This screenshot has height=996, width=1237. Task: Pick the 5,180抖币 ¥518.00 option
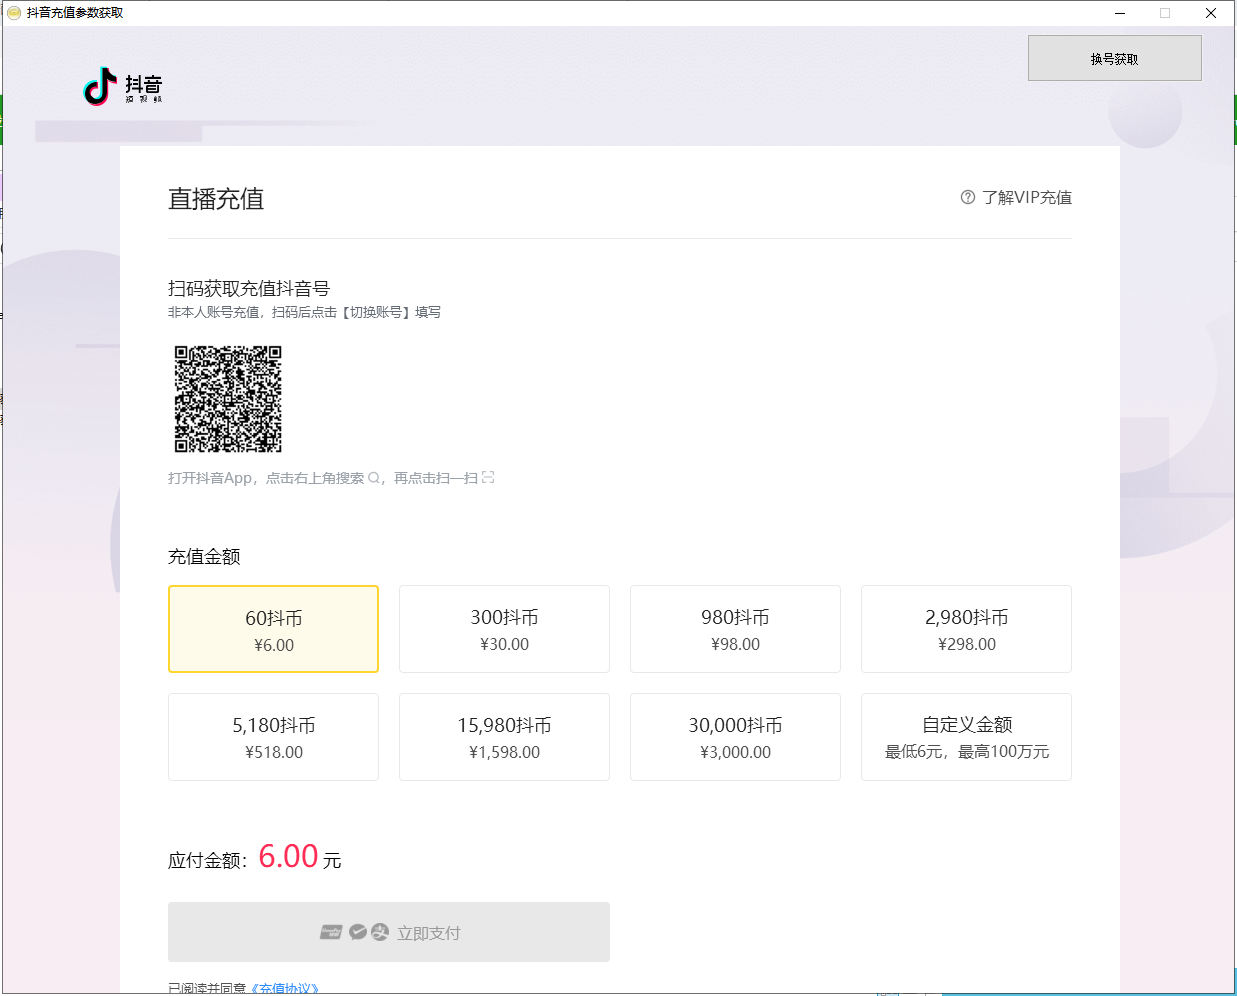(x=273, y=737)
